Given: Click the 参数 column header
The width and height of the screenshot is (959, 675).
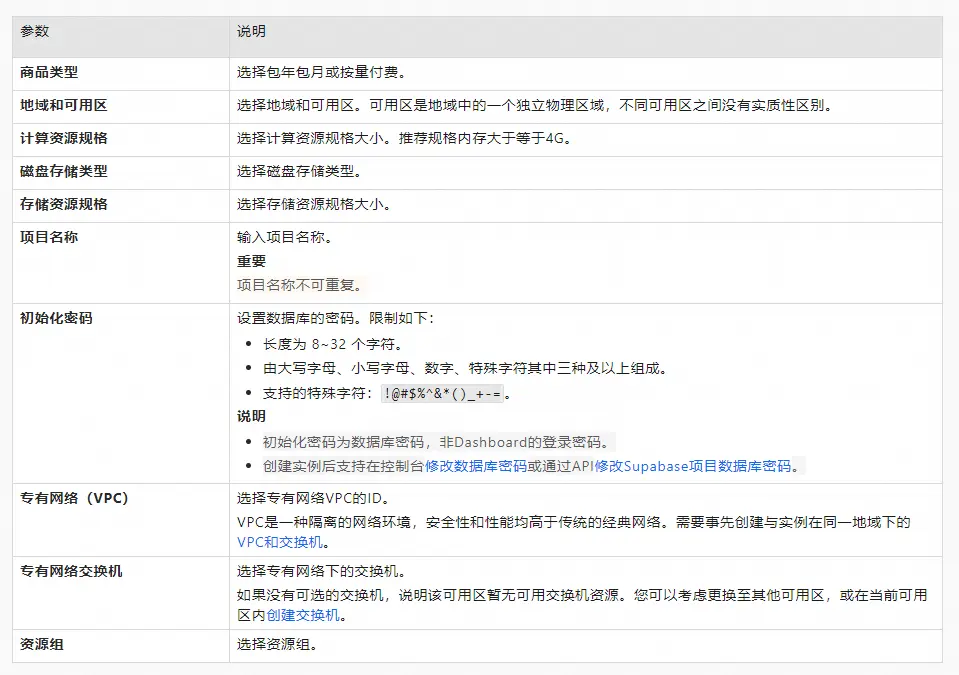Looking at the screenshot, I should [x=121, y=37].
